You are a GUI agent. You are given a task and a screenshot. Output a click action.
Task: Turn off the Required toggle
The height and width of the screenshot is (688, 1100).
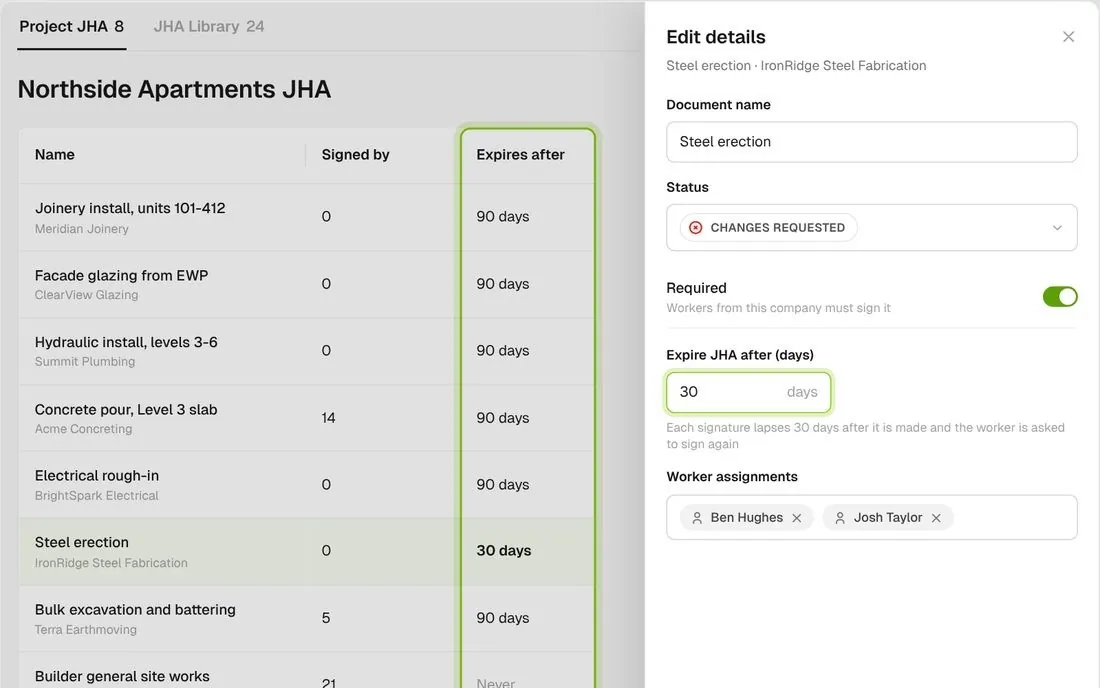pos(1059,297)
